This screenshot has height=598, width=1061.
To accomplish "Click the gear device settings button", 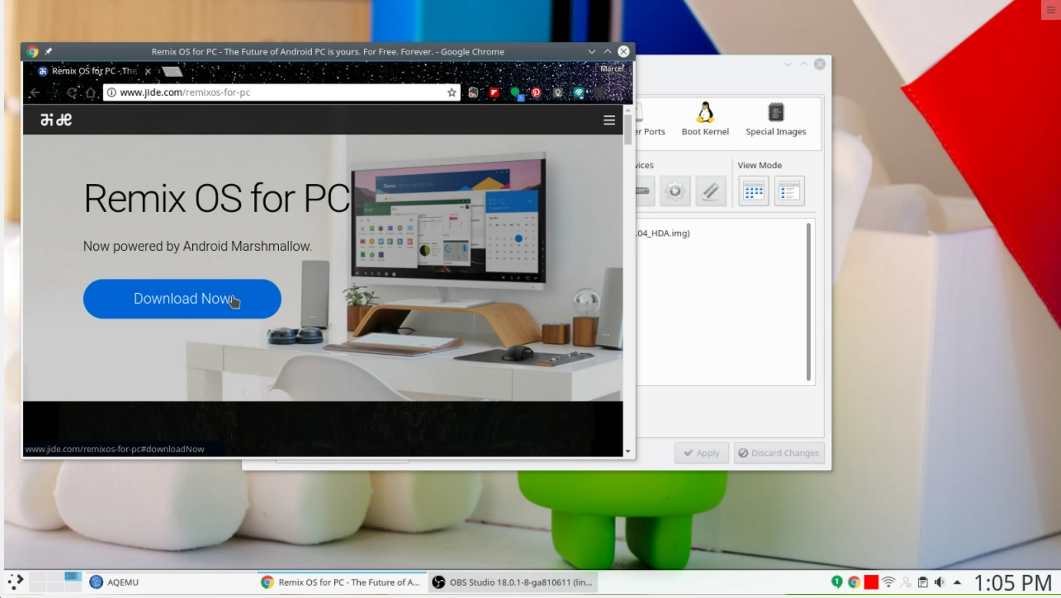I will pyautogui.click(x=675, y=191).
